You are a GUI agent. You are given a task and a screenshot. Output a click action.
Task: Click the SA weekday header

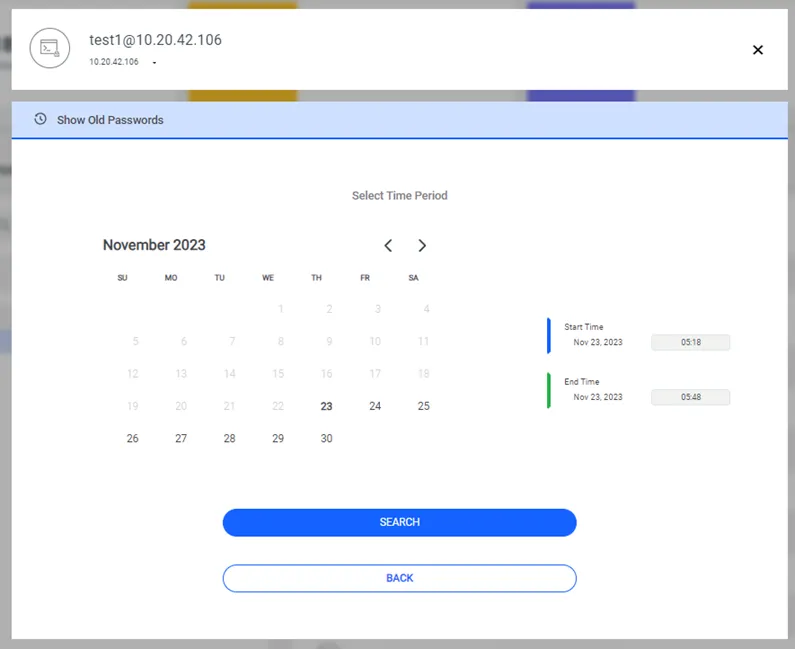coord(413,278)
